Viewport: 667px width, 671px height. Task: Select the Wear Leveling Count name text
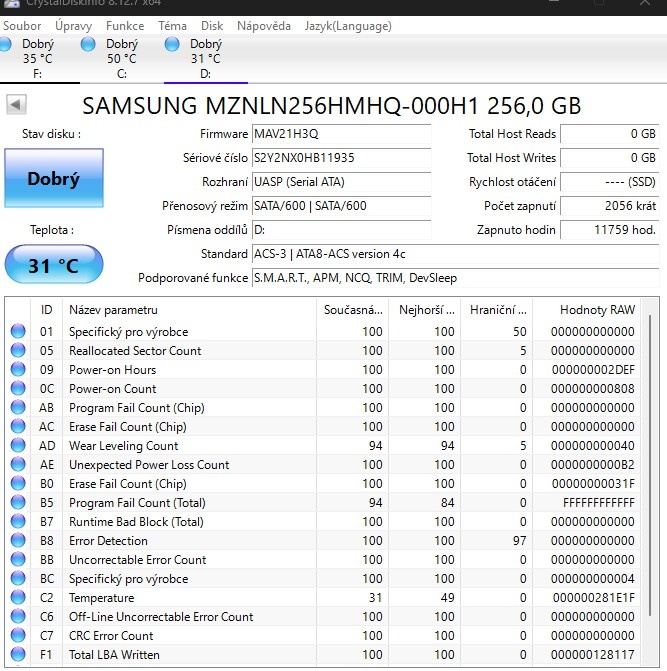point(124,446)
